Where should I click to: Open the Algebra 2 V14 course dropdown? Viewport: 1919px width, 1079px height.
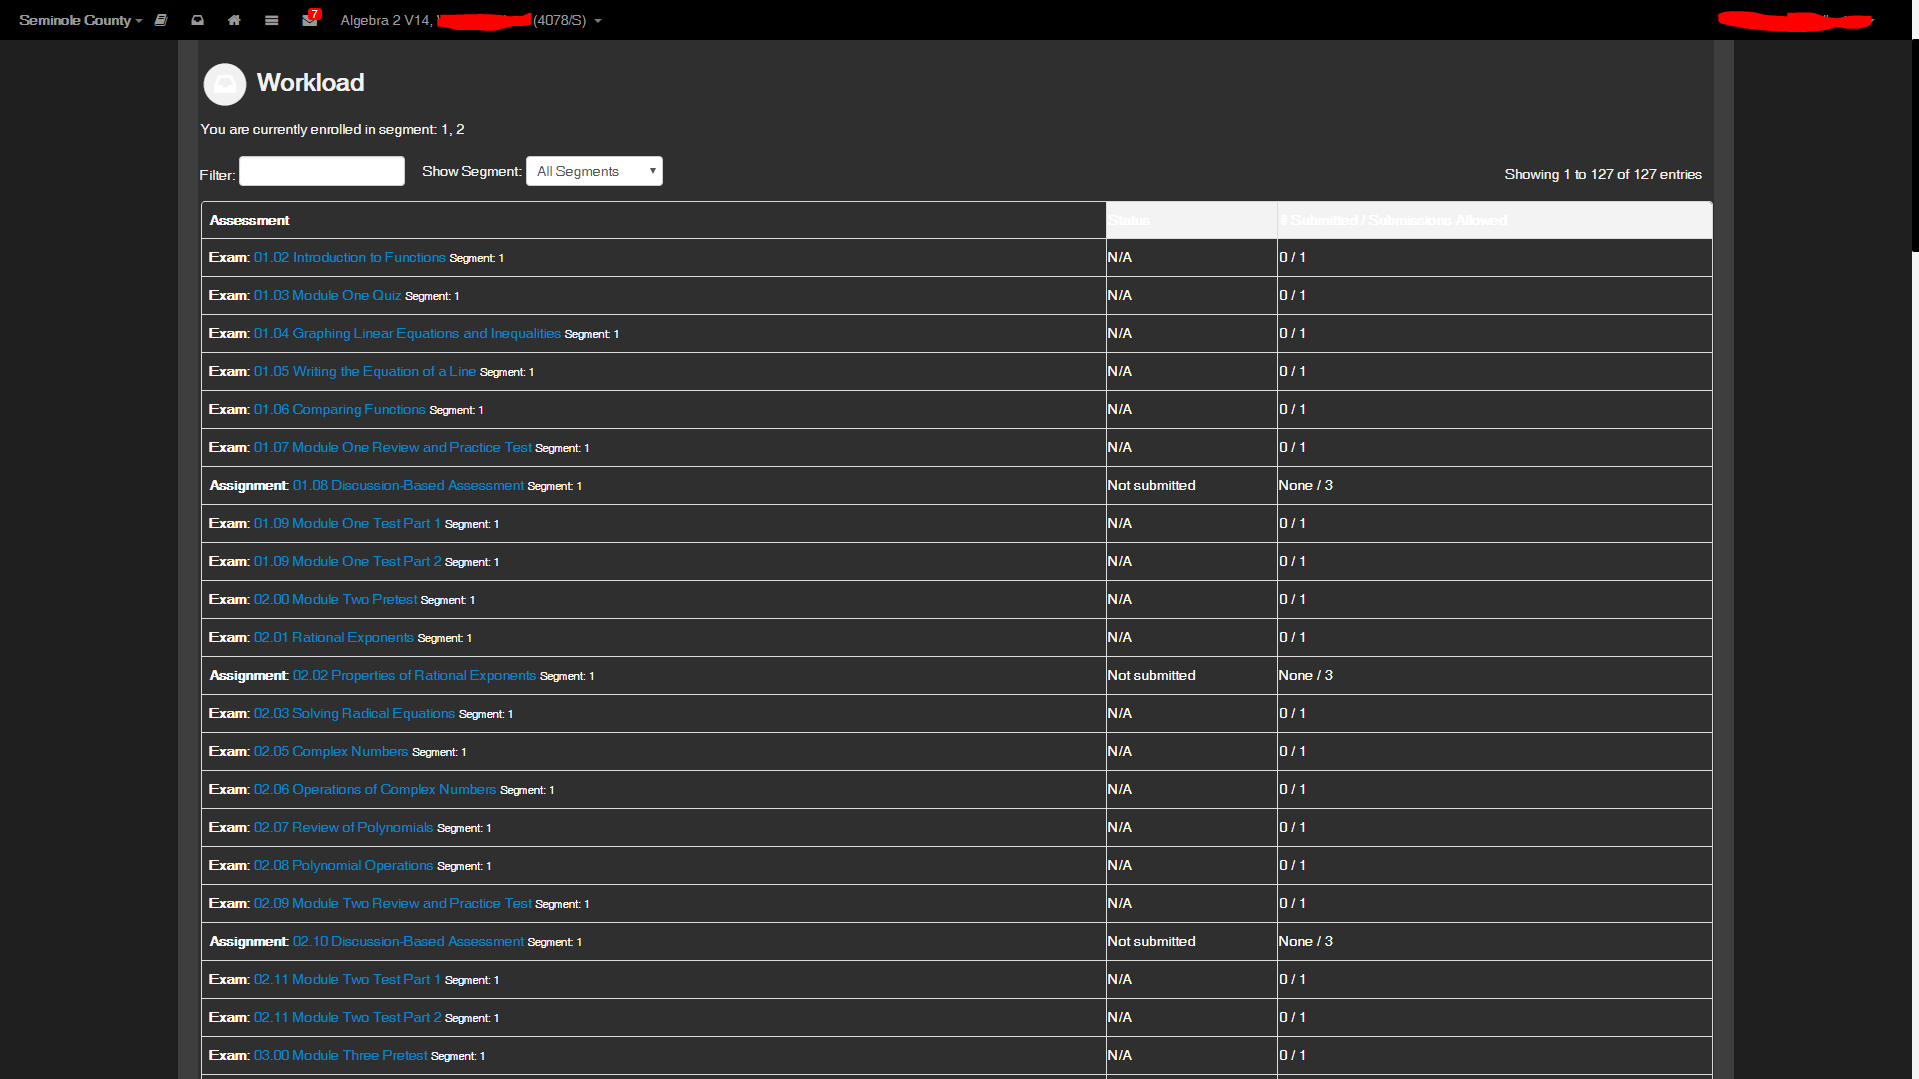coord(470,20)
